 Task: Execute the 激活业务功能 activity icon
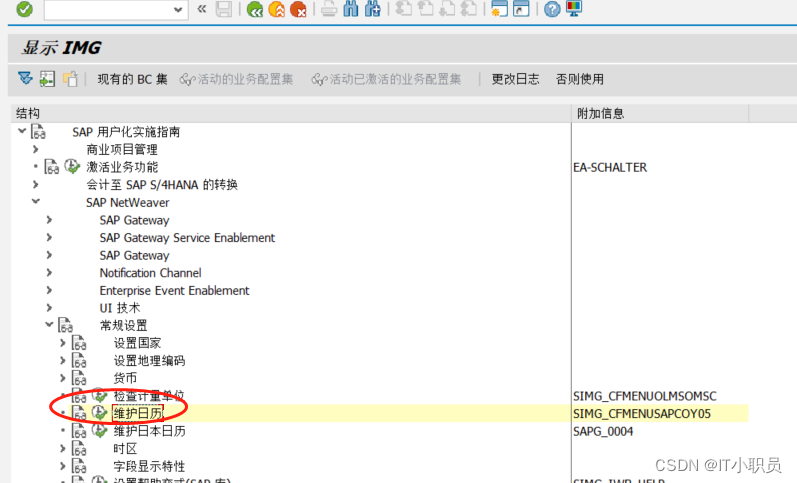(72, 166)
